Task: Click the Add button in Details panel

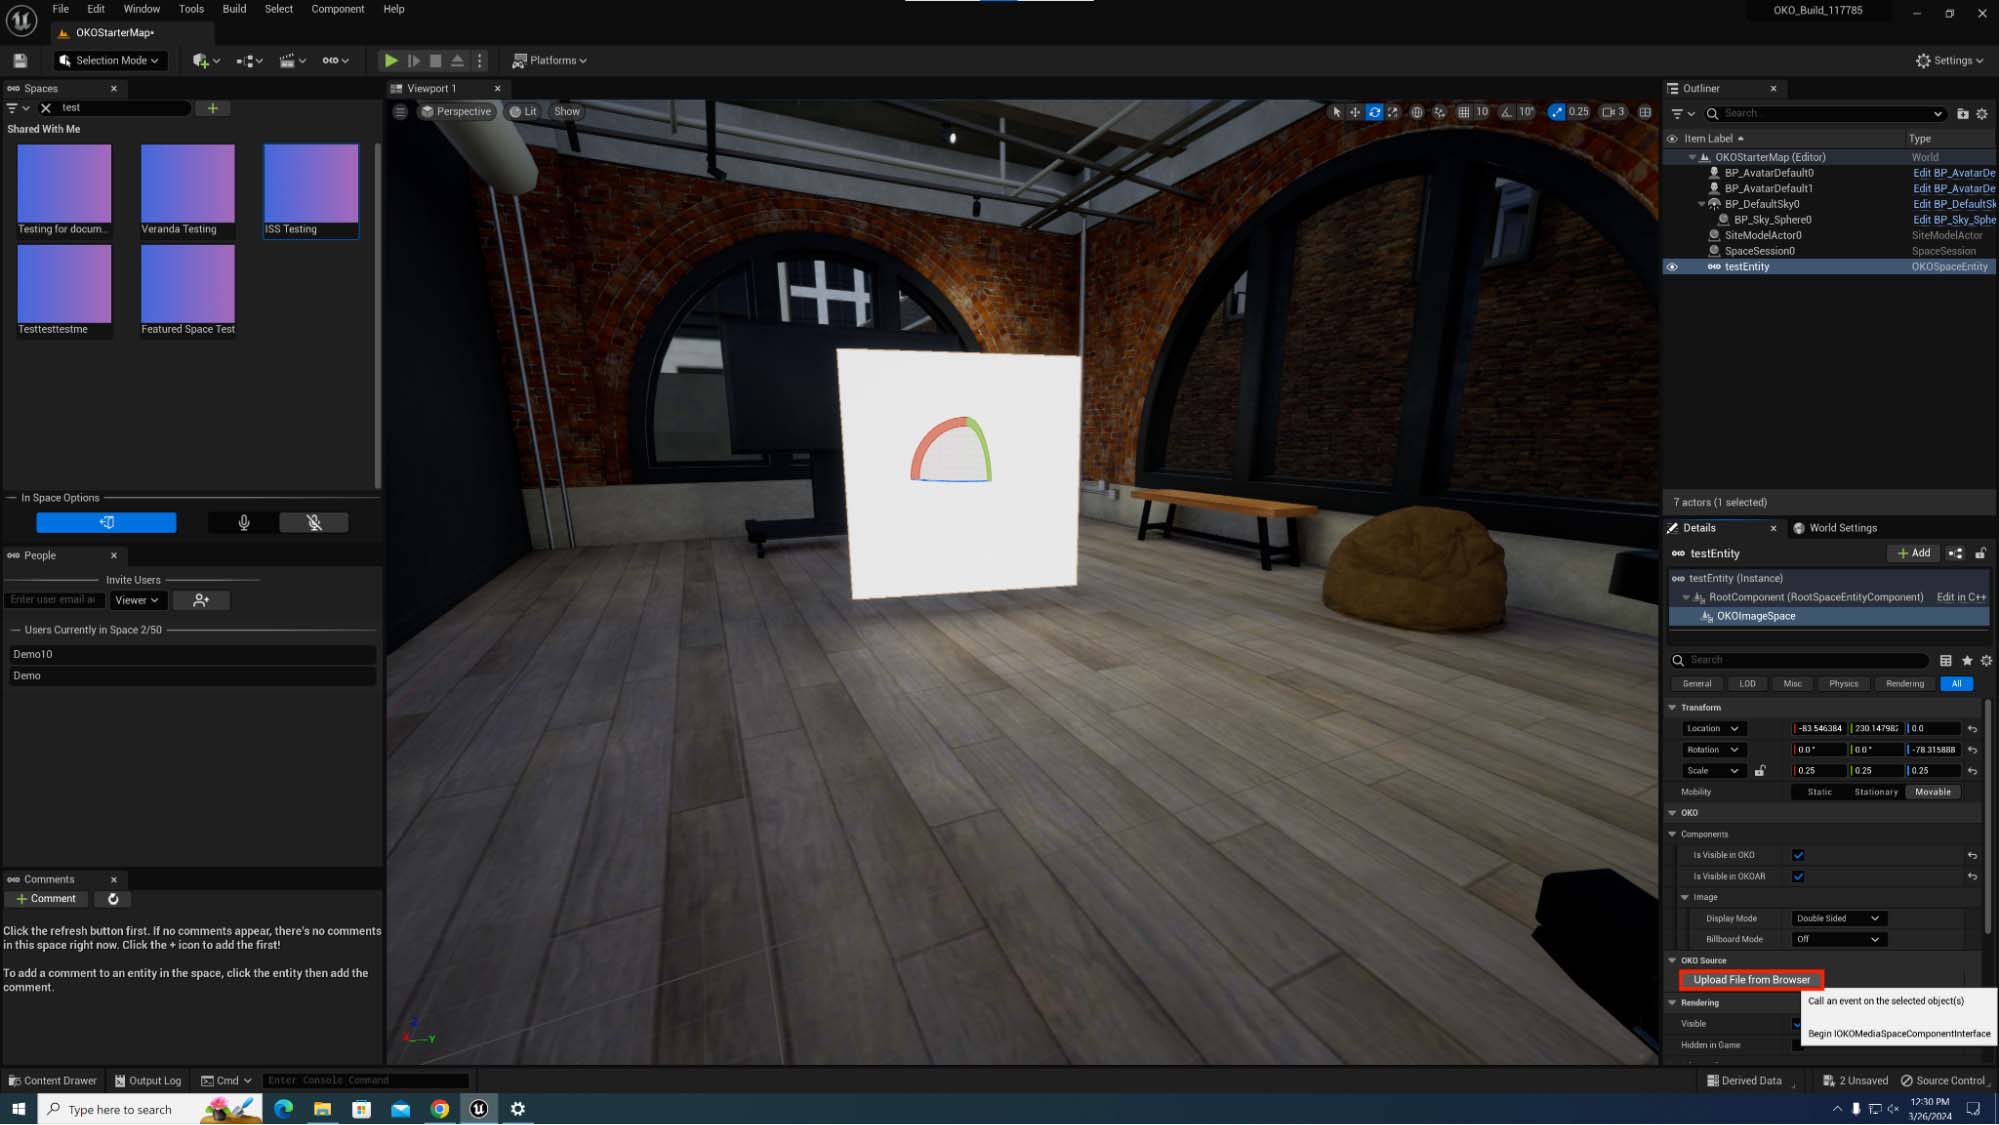Action: (x=1913, y=553)
